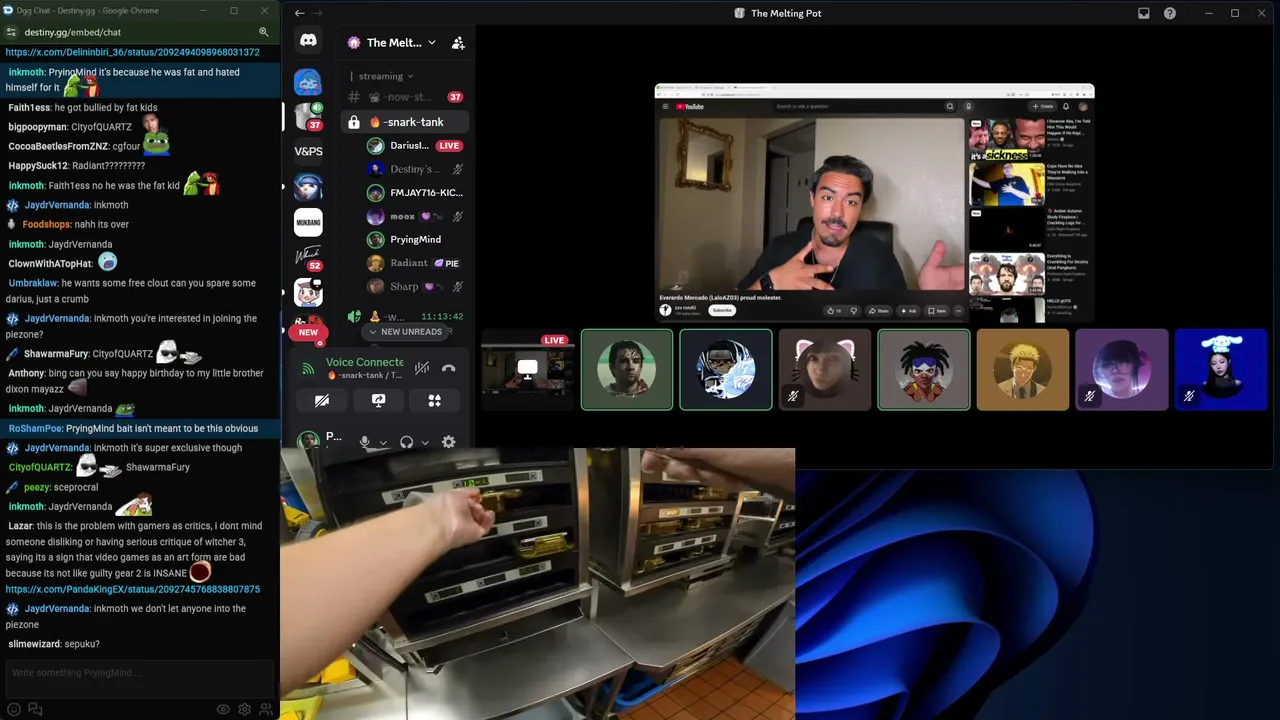The image size is (1280, 720).
Task: Click username Umbraklaw in chat
Action: (33, 284)
